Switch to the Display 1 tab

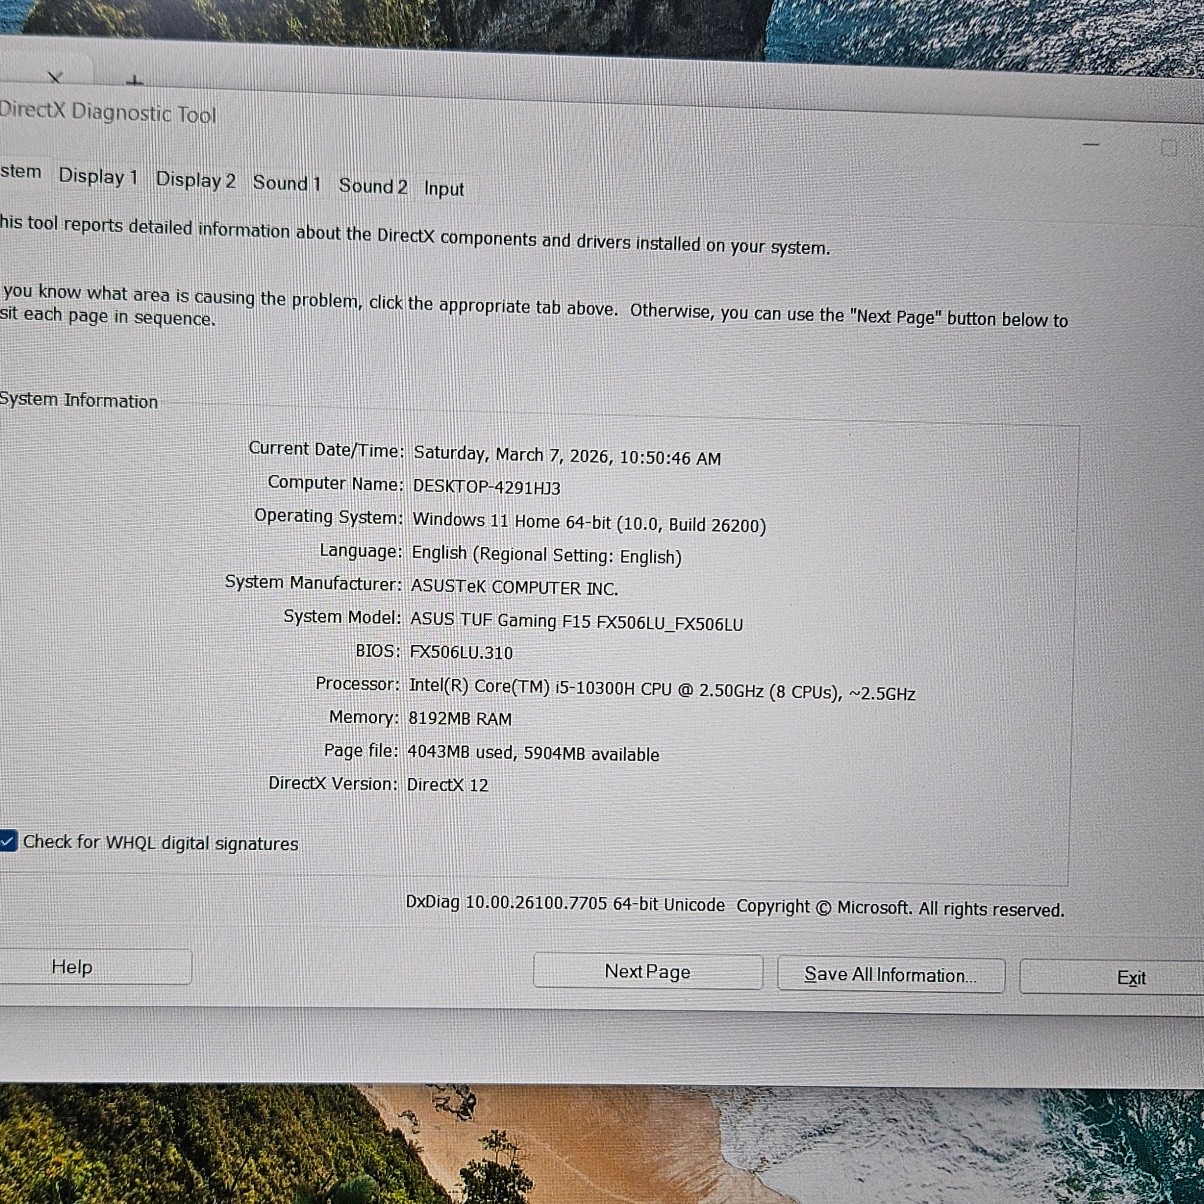coord(97,177)
